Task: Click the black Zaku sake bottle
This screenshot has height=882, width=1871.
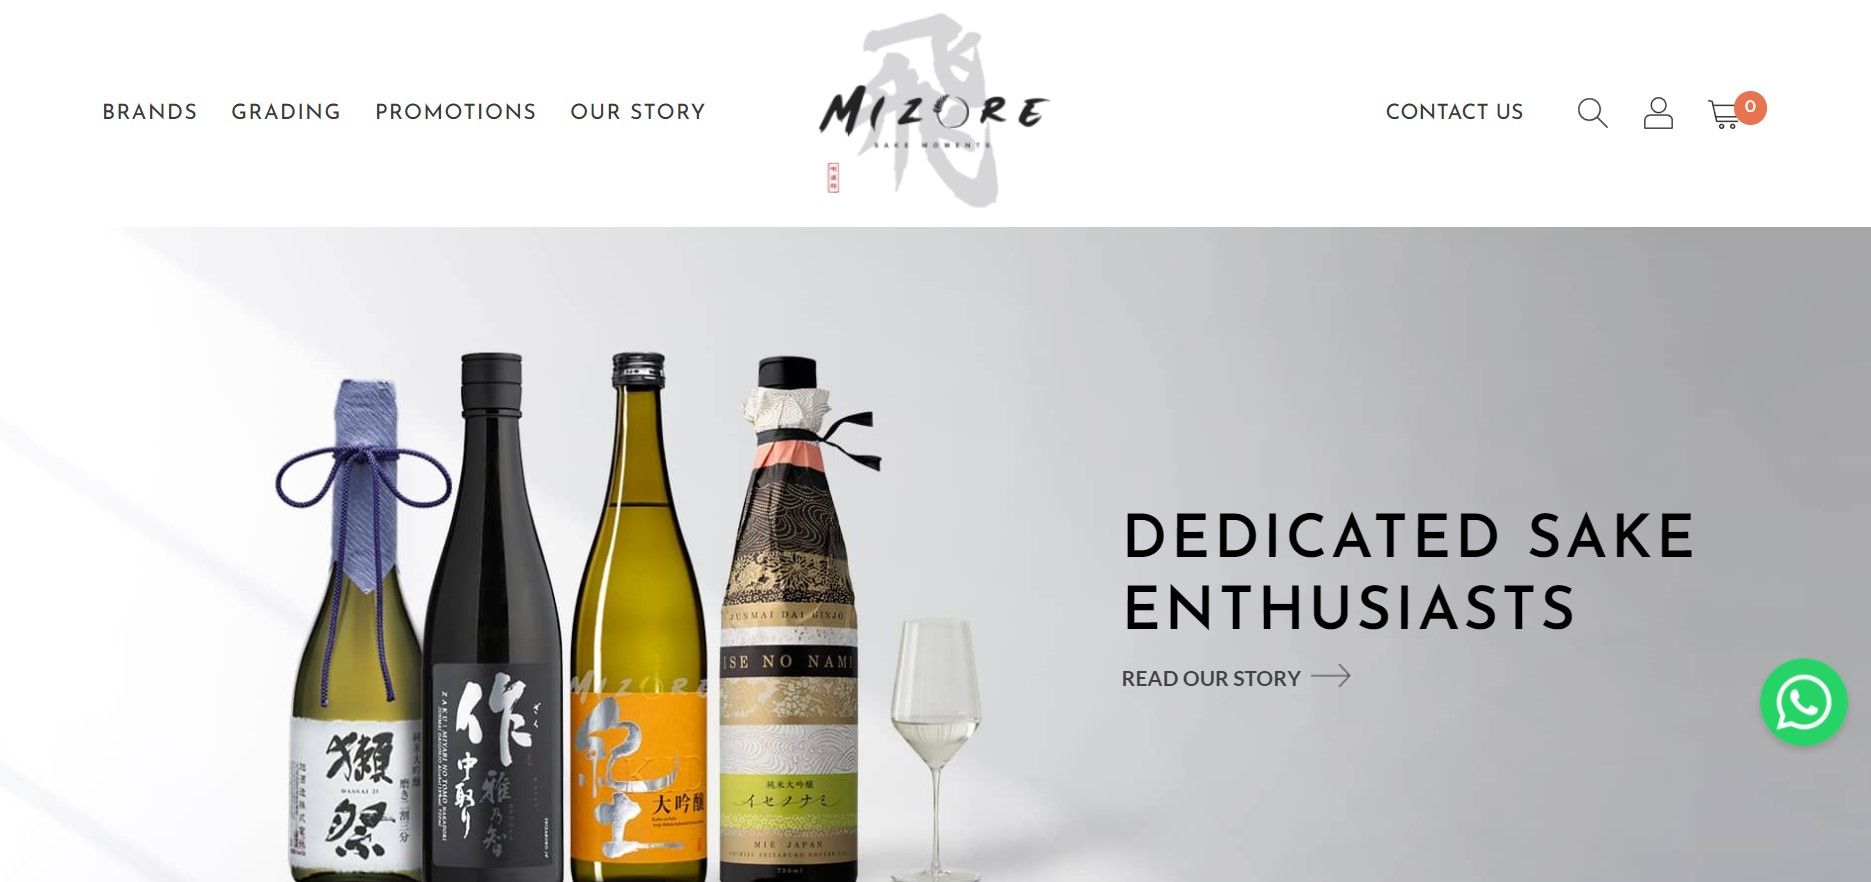Action: pyautogui.click(x=492, y=617)
